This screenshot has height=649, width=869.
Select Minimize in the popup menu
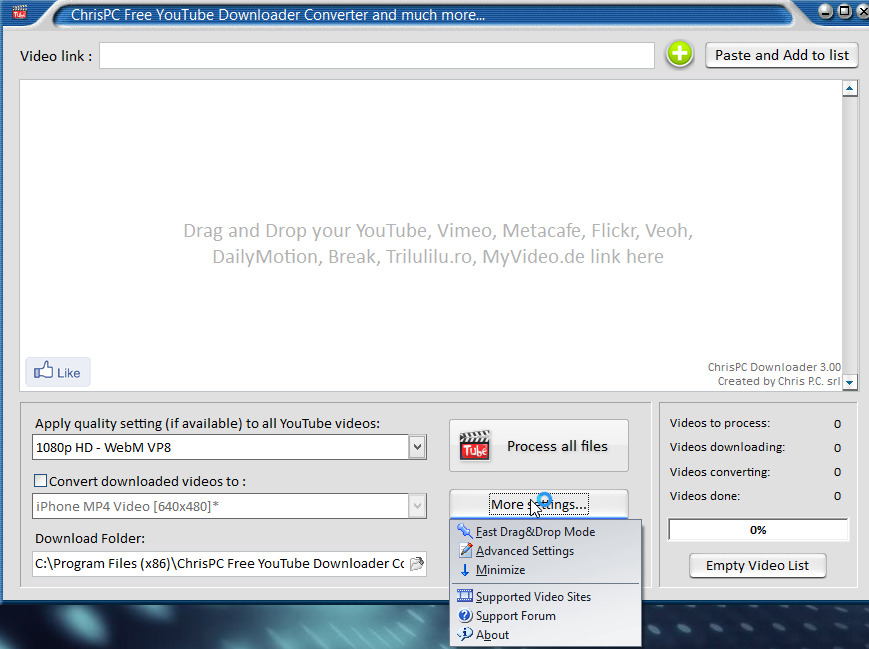[x=546, y=570]
